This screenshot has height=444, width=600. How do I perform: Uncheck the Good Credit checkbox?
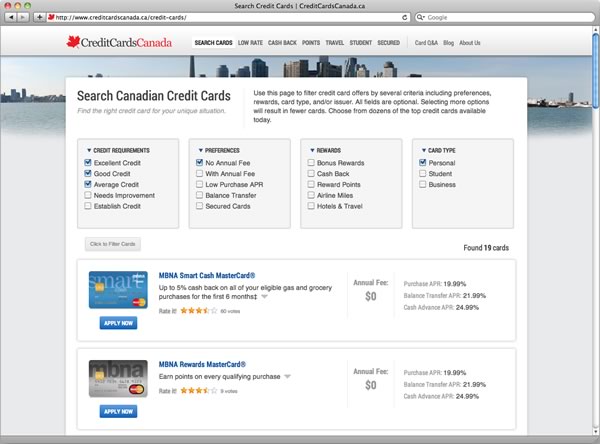coord(88,173)
